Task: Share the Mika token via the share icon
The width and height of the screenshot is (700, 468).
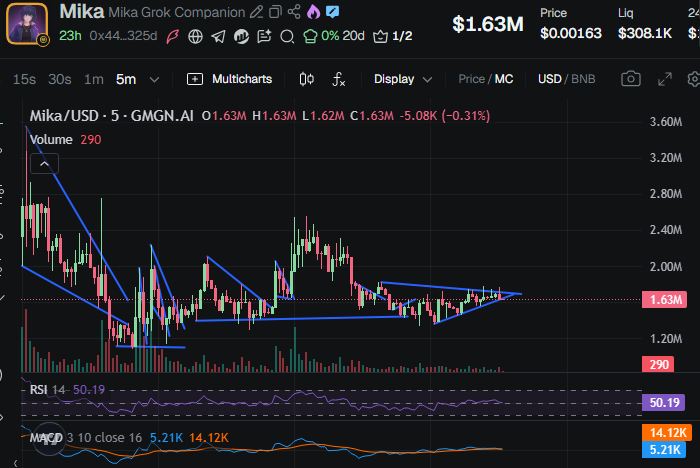Action: (x=294, y=12)
